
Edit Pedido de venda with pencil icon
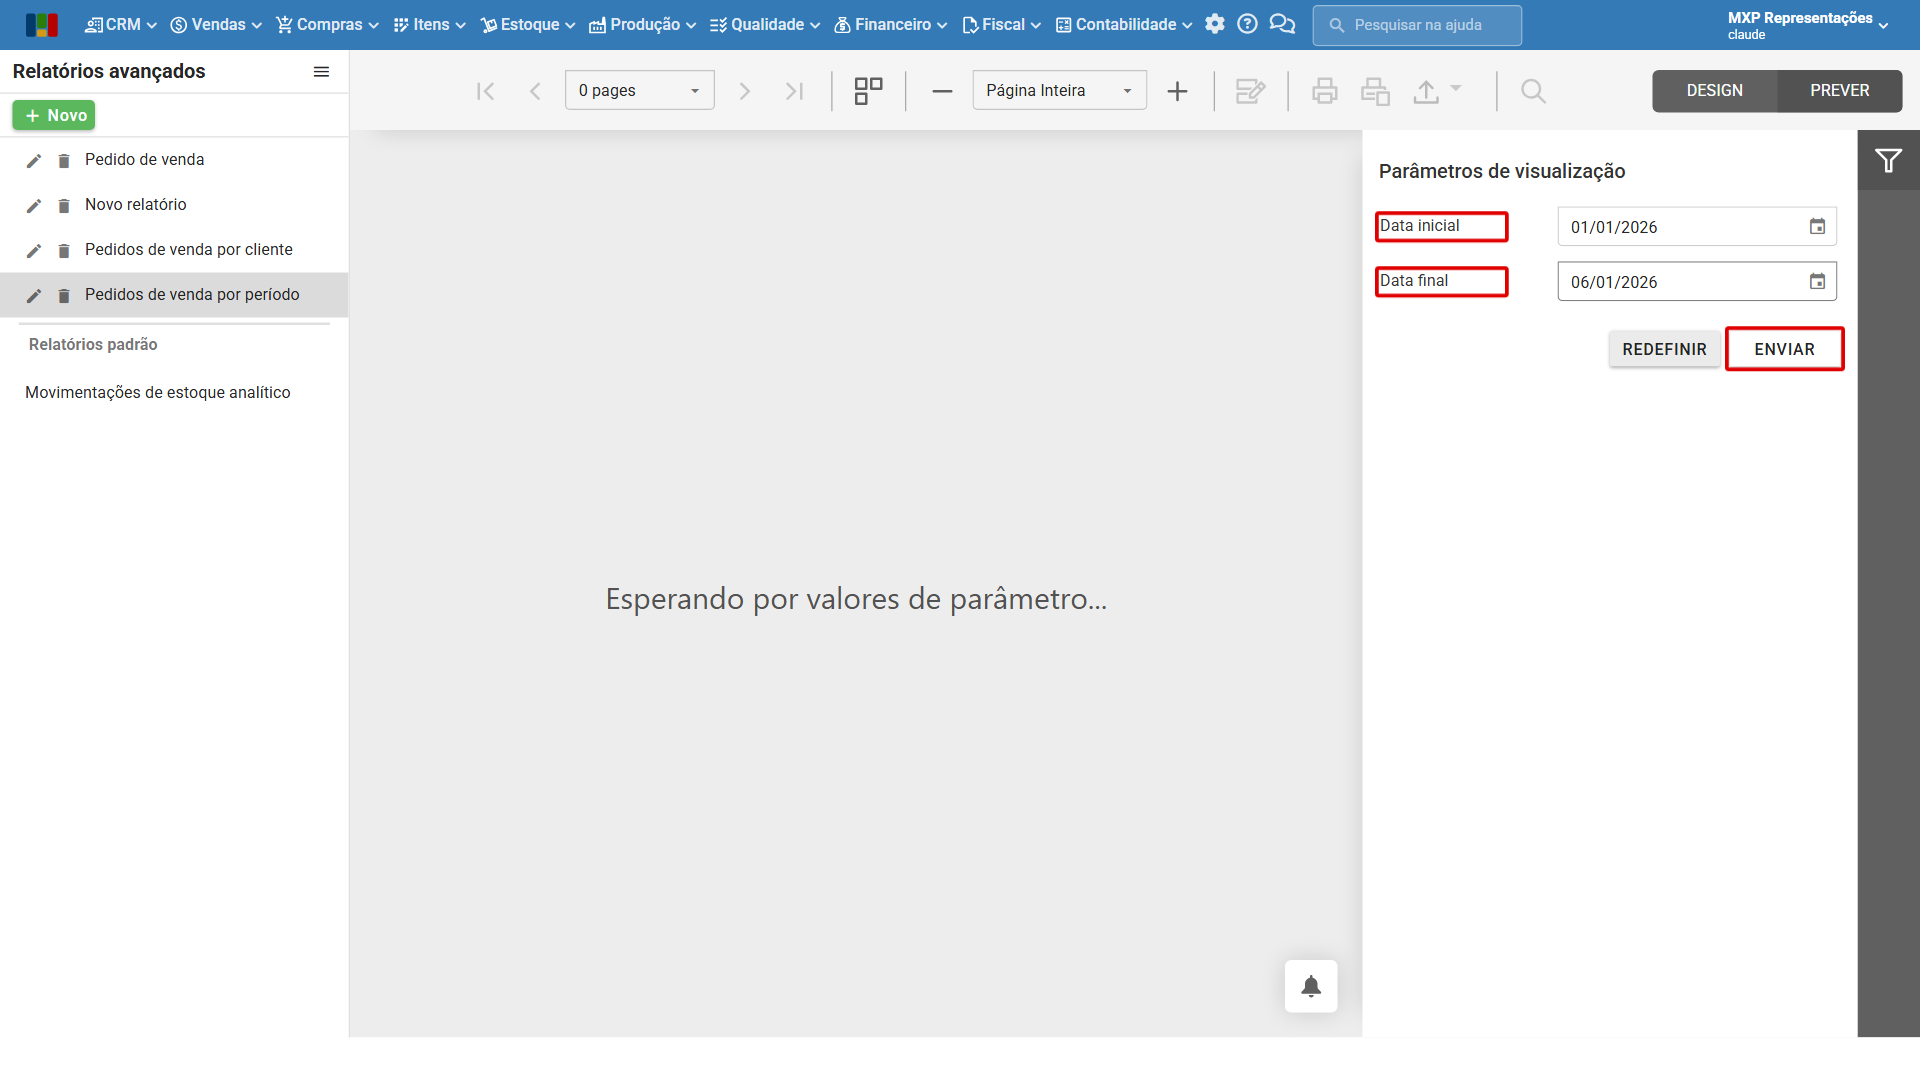(33, 161)
